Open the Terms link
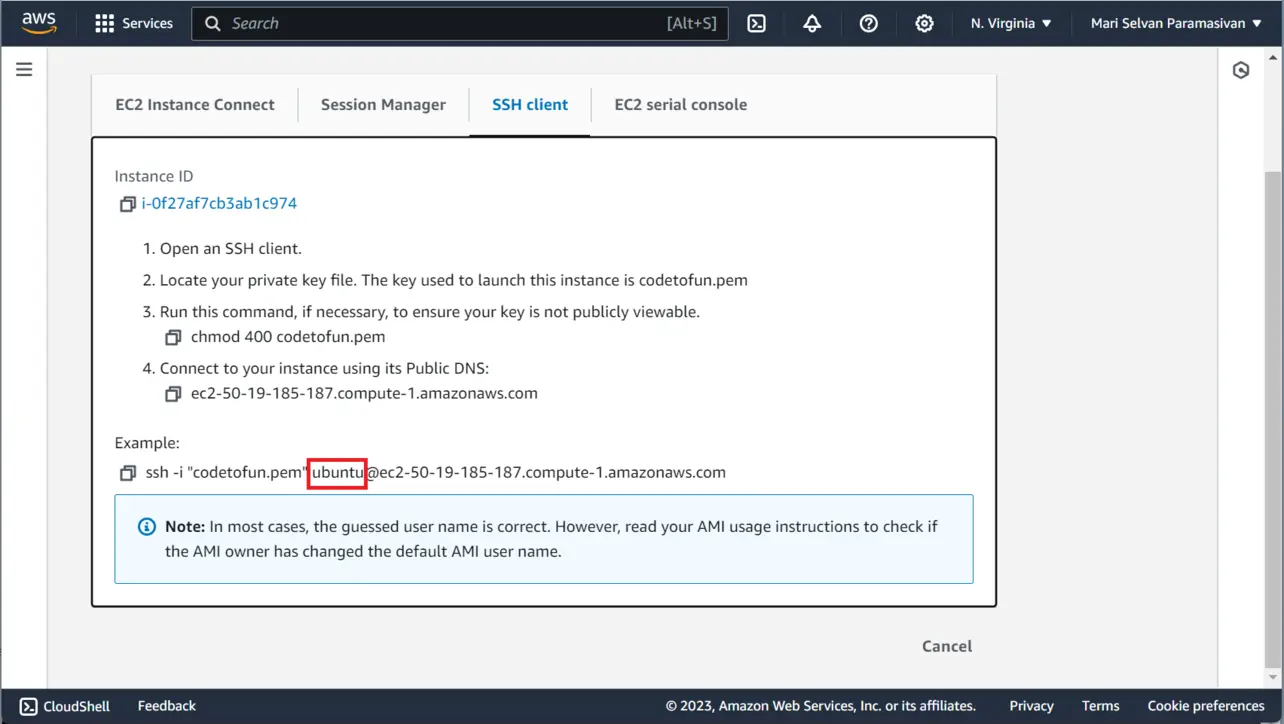 point(1100,706)
